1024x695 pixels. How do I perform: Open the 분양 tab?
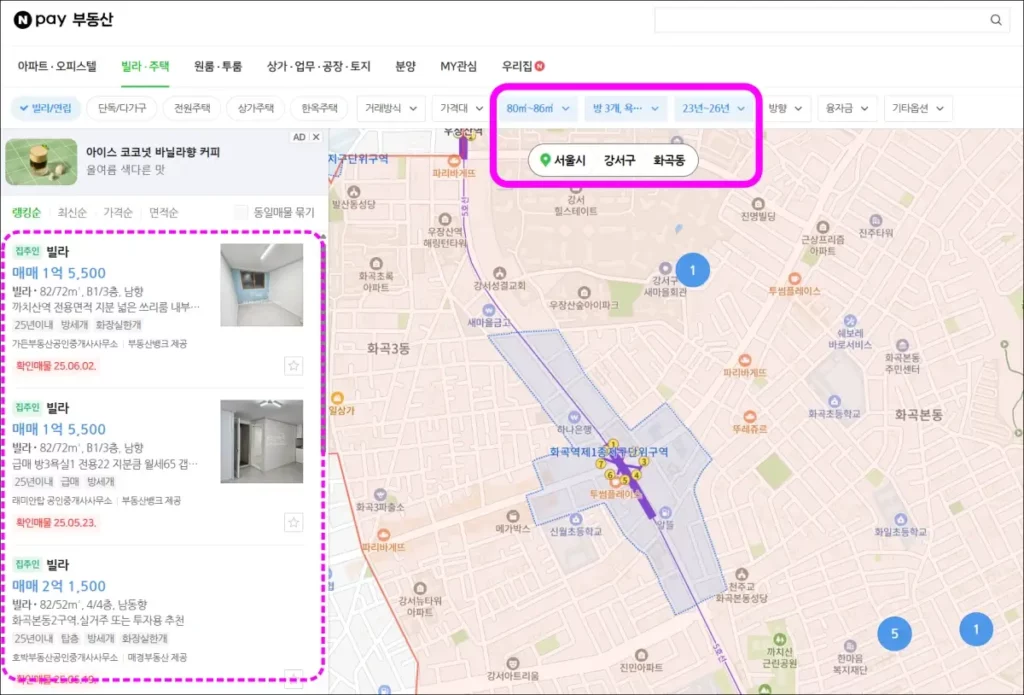pyautogui.click(x=406, y=66)
